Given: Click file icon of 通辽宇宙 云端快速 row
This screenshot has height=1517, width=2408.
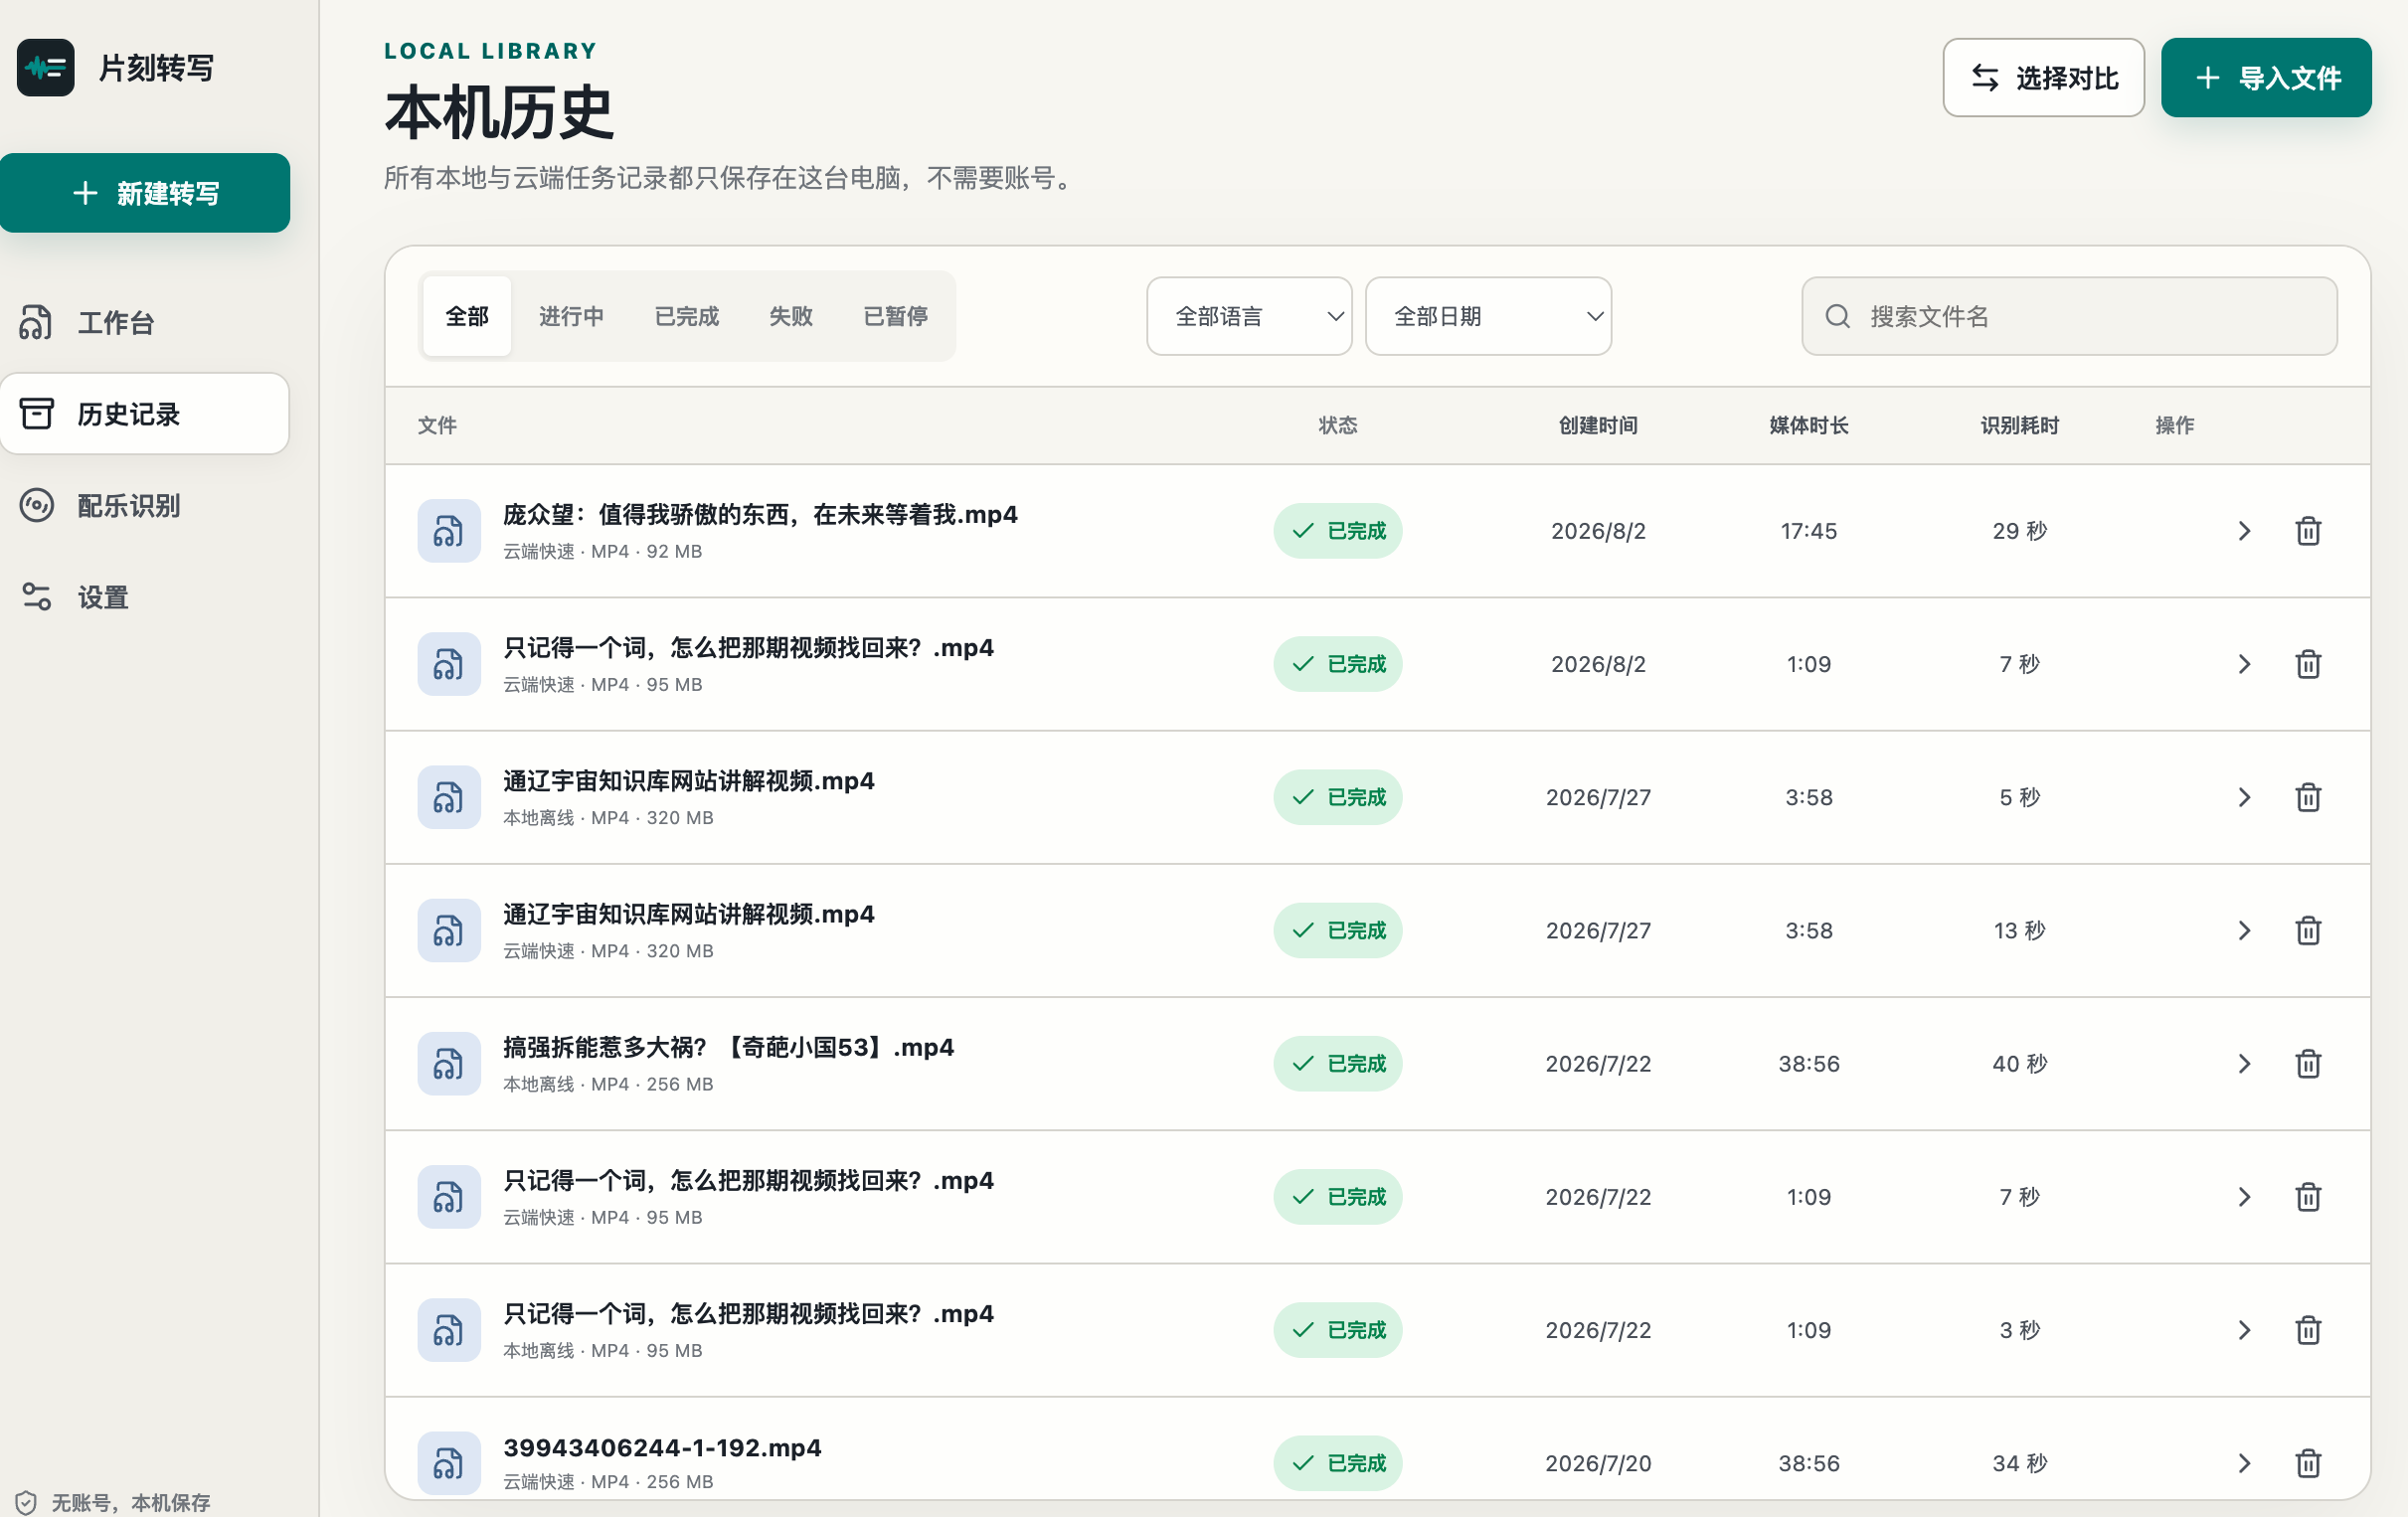Looking at the screenshot, I should click(449, 930).
